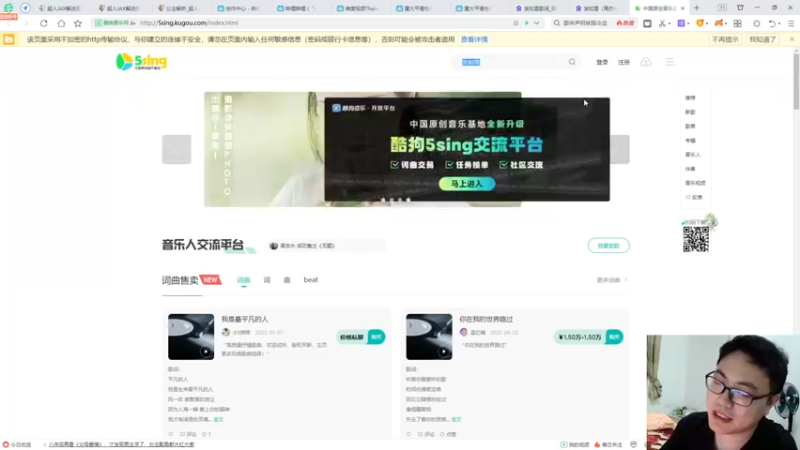Open the 更多词曲 link
This screenshot has height=450, width=800.
(611, 280)
